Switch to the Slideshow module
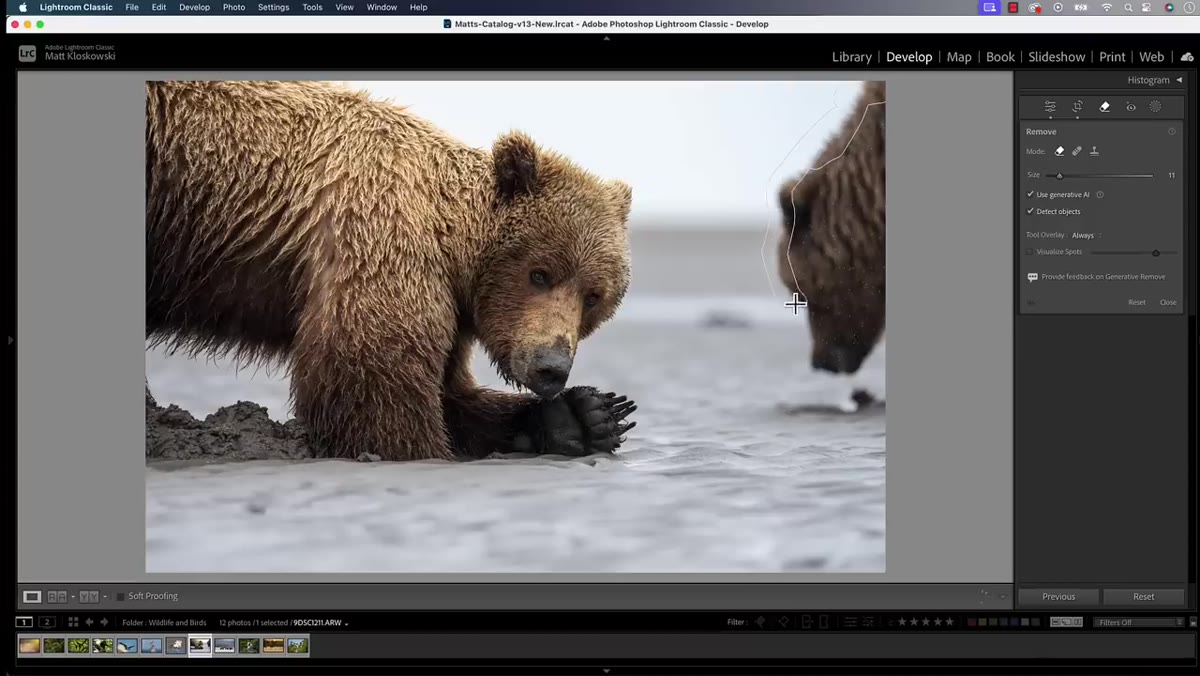This screenshot has width=1200, height=676. coord(1057,57)
